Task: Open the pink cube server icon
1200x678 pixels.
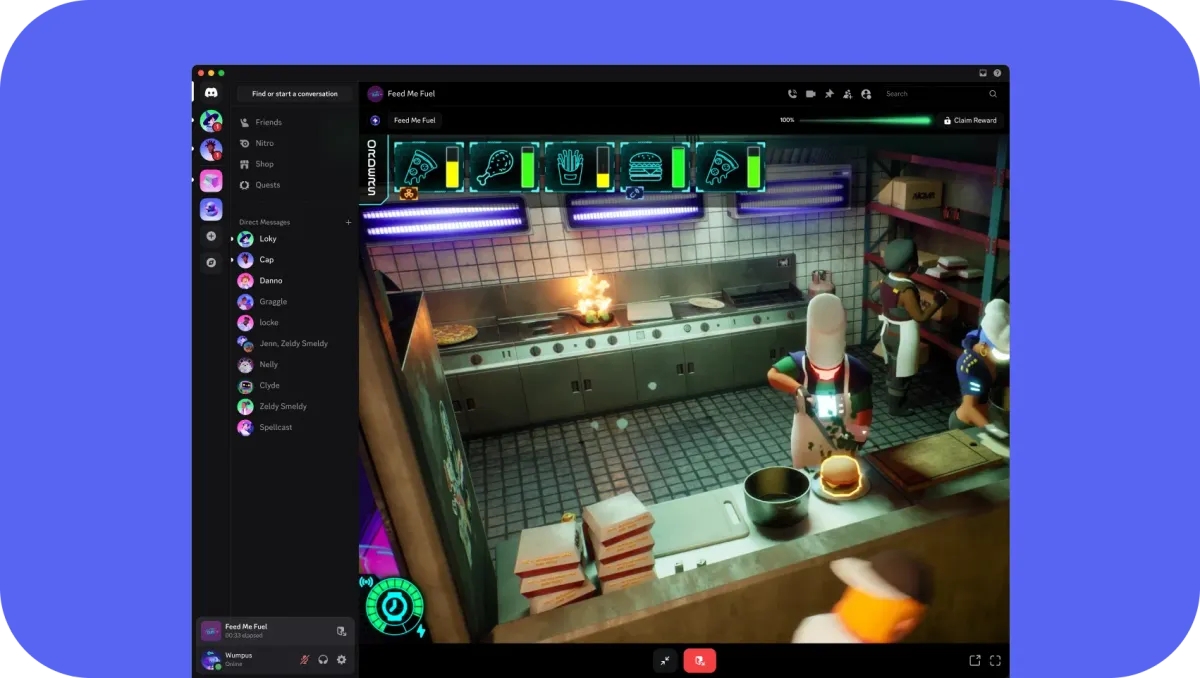Action: click(211, 180)
